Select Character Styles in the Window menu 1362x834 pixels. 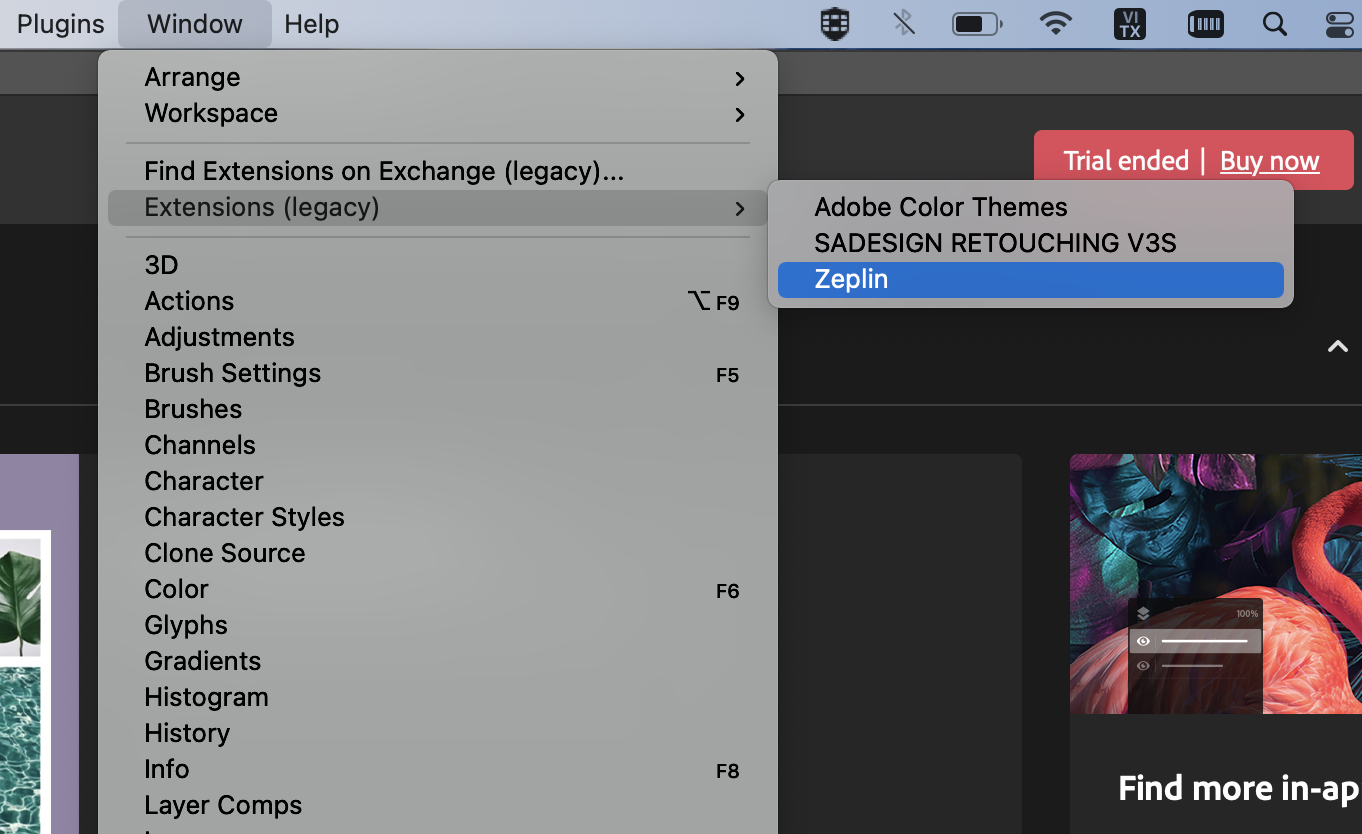point(244,518)
